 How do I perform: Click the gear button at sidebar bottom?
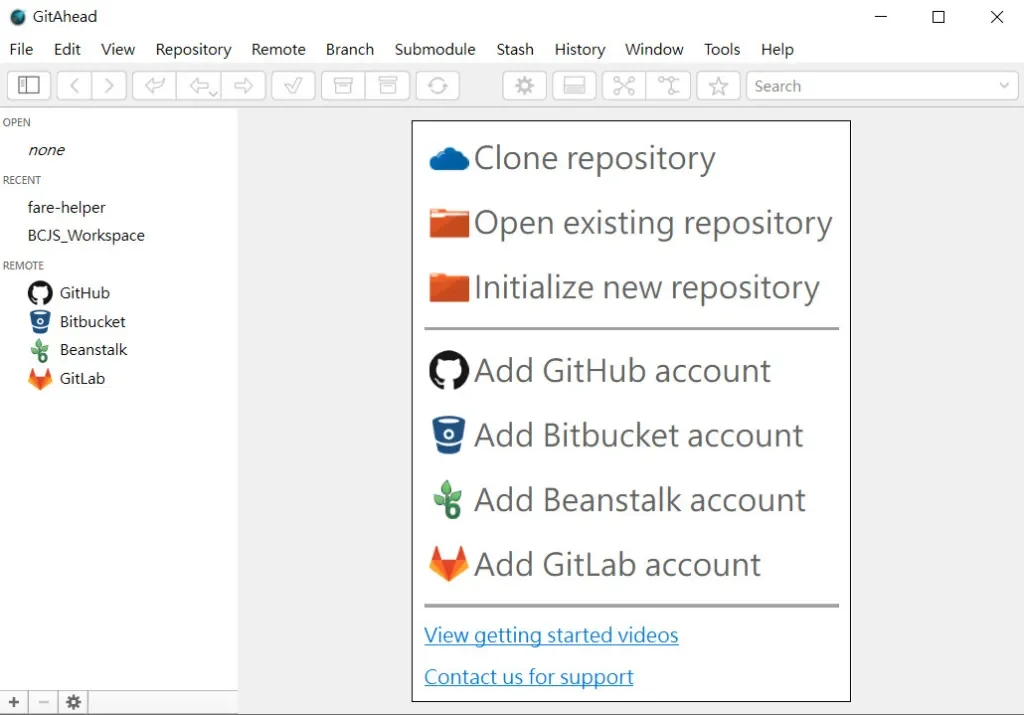(73, 703)
